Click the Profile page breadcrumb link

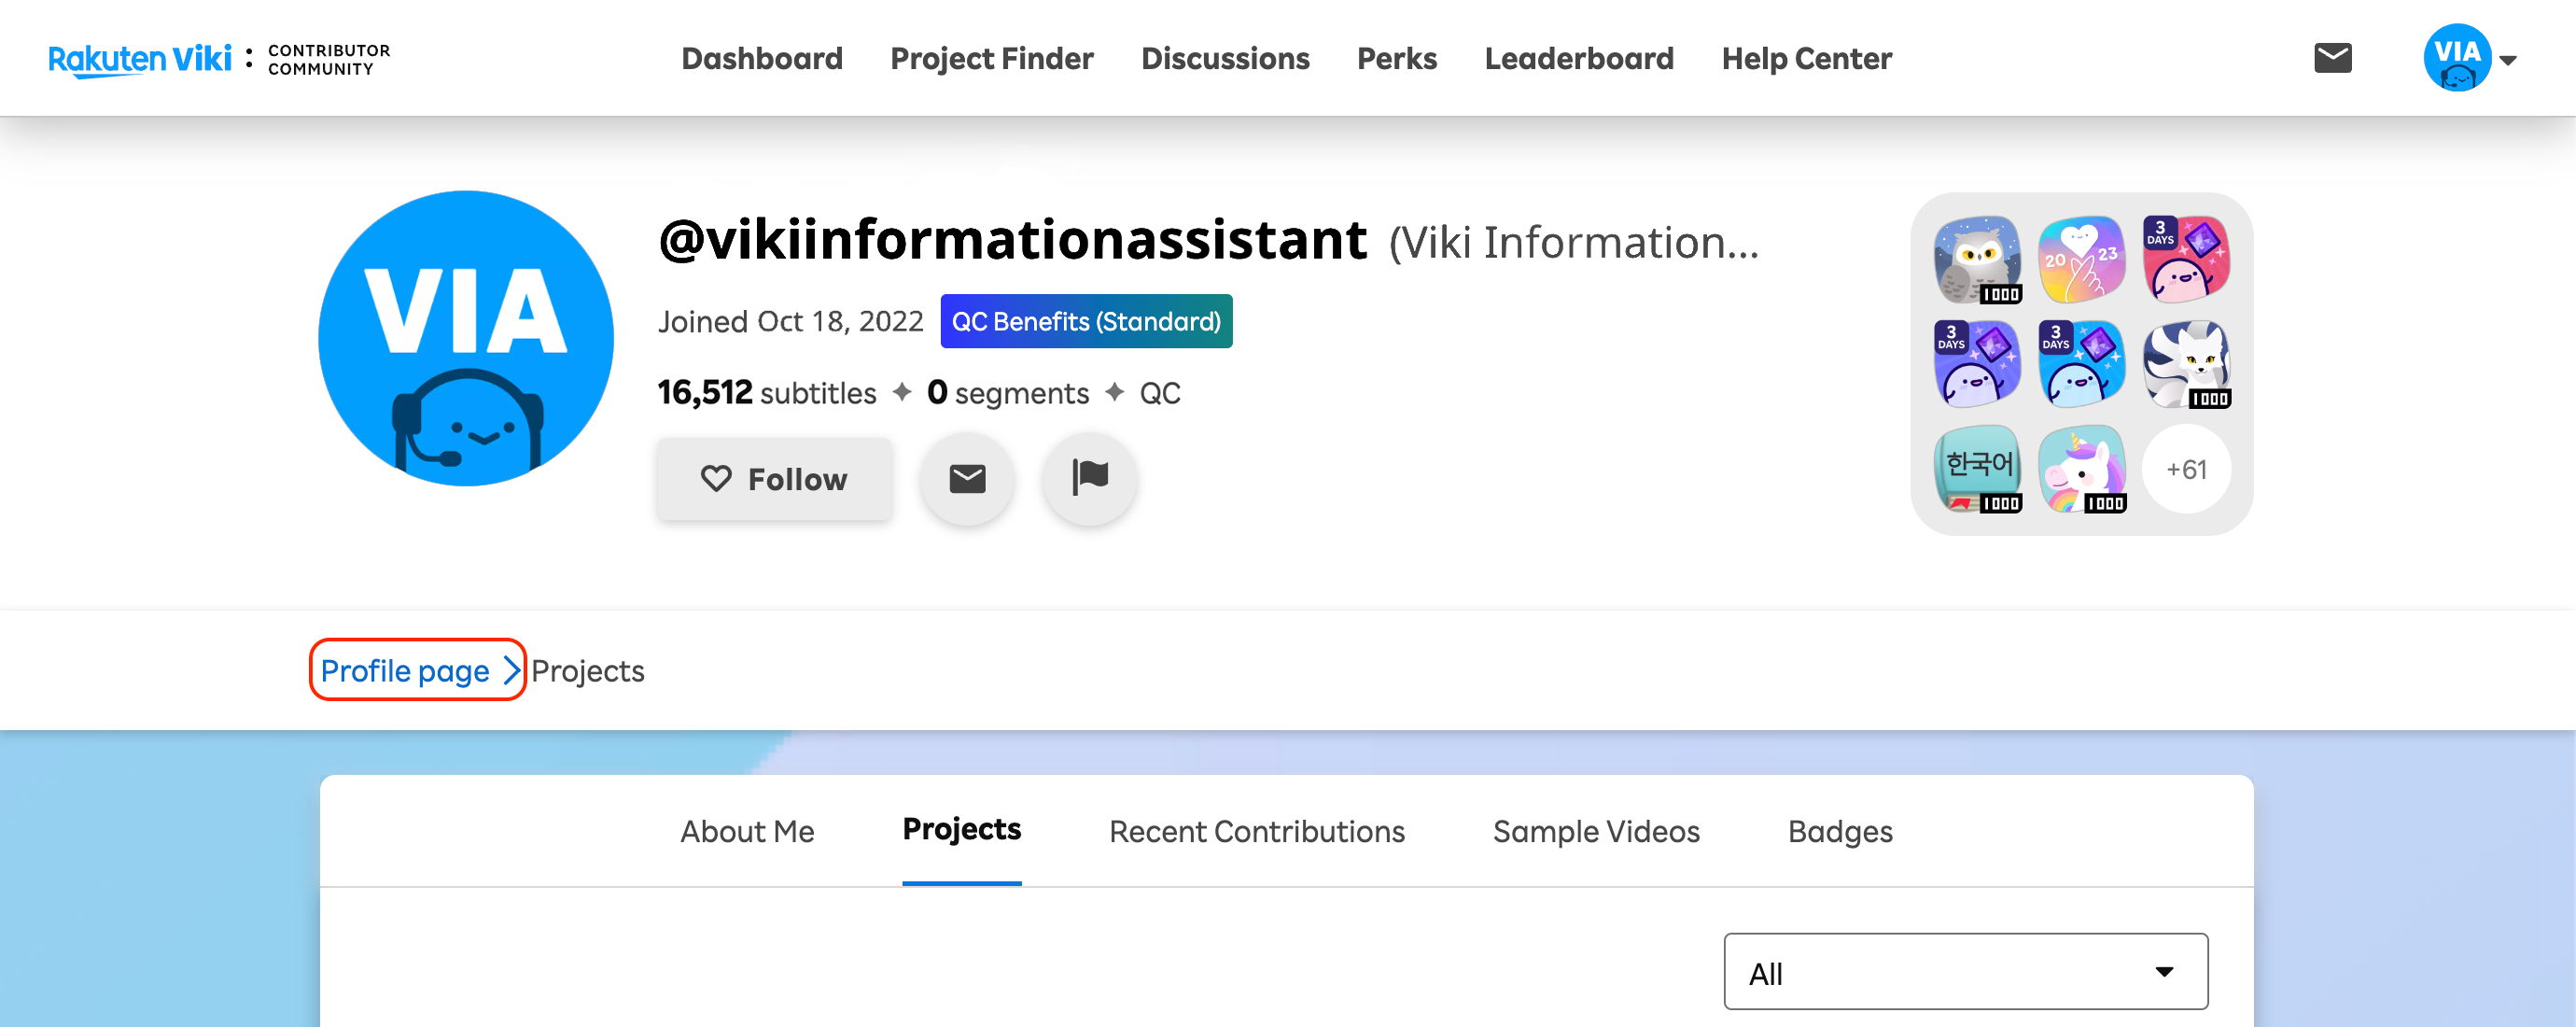tap(418, 670)
